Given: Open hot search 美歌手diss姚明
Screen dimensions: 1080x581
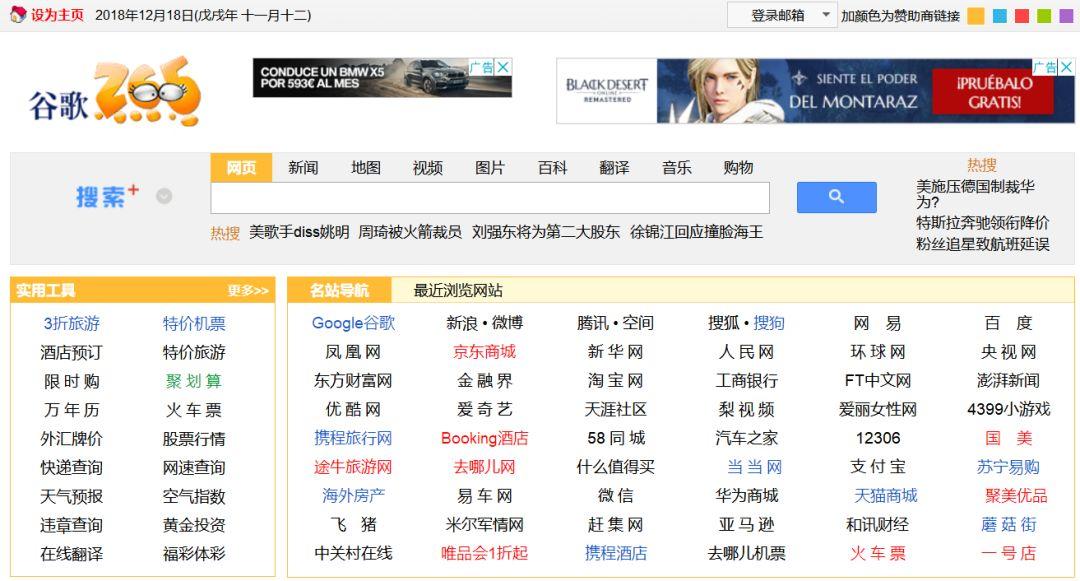Looking at the screenshot, I should pos(299,232).
